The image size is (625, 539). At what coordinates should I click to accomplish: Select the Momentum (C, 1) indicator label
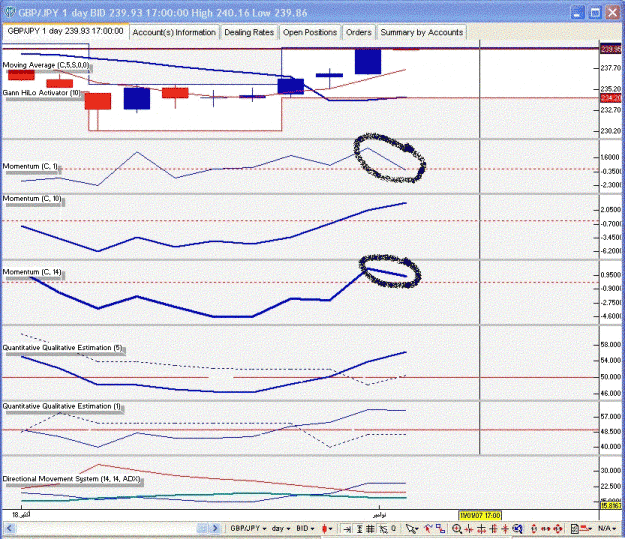pyautogui.click(x=30, y=166)
